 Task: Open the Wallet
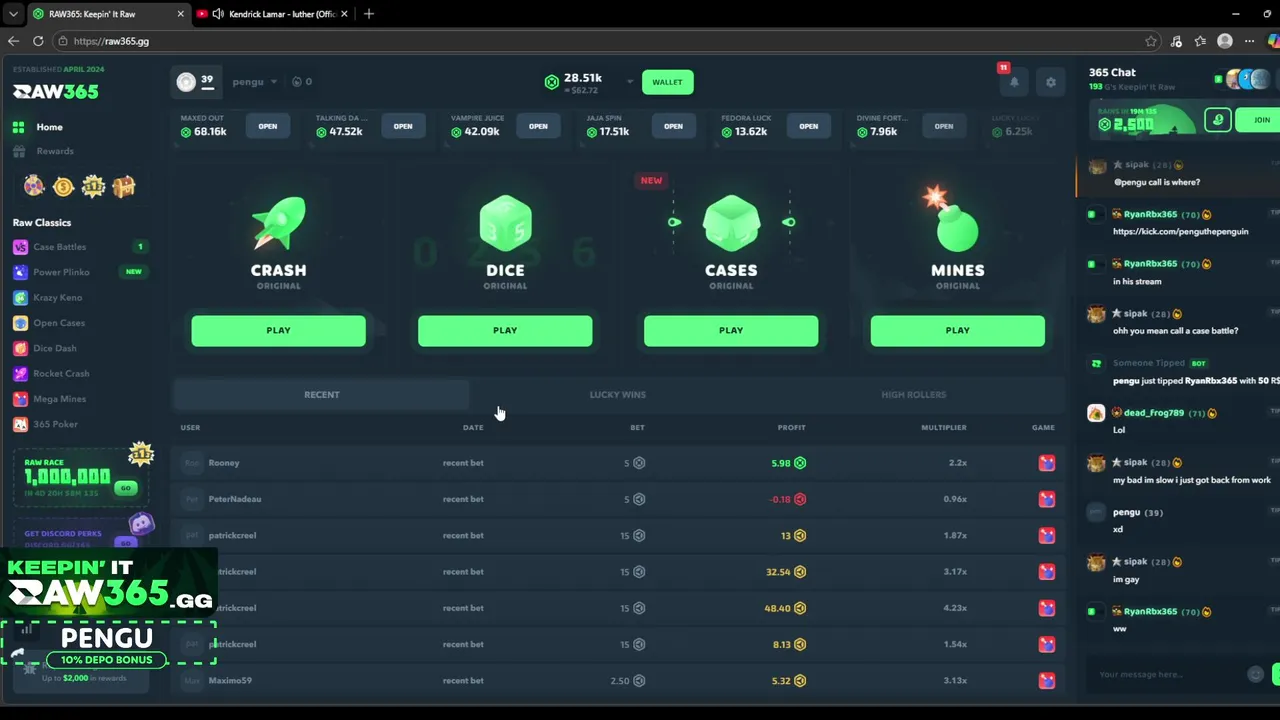click(x=667, y=82)
